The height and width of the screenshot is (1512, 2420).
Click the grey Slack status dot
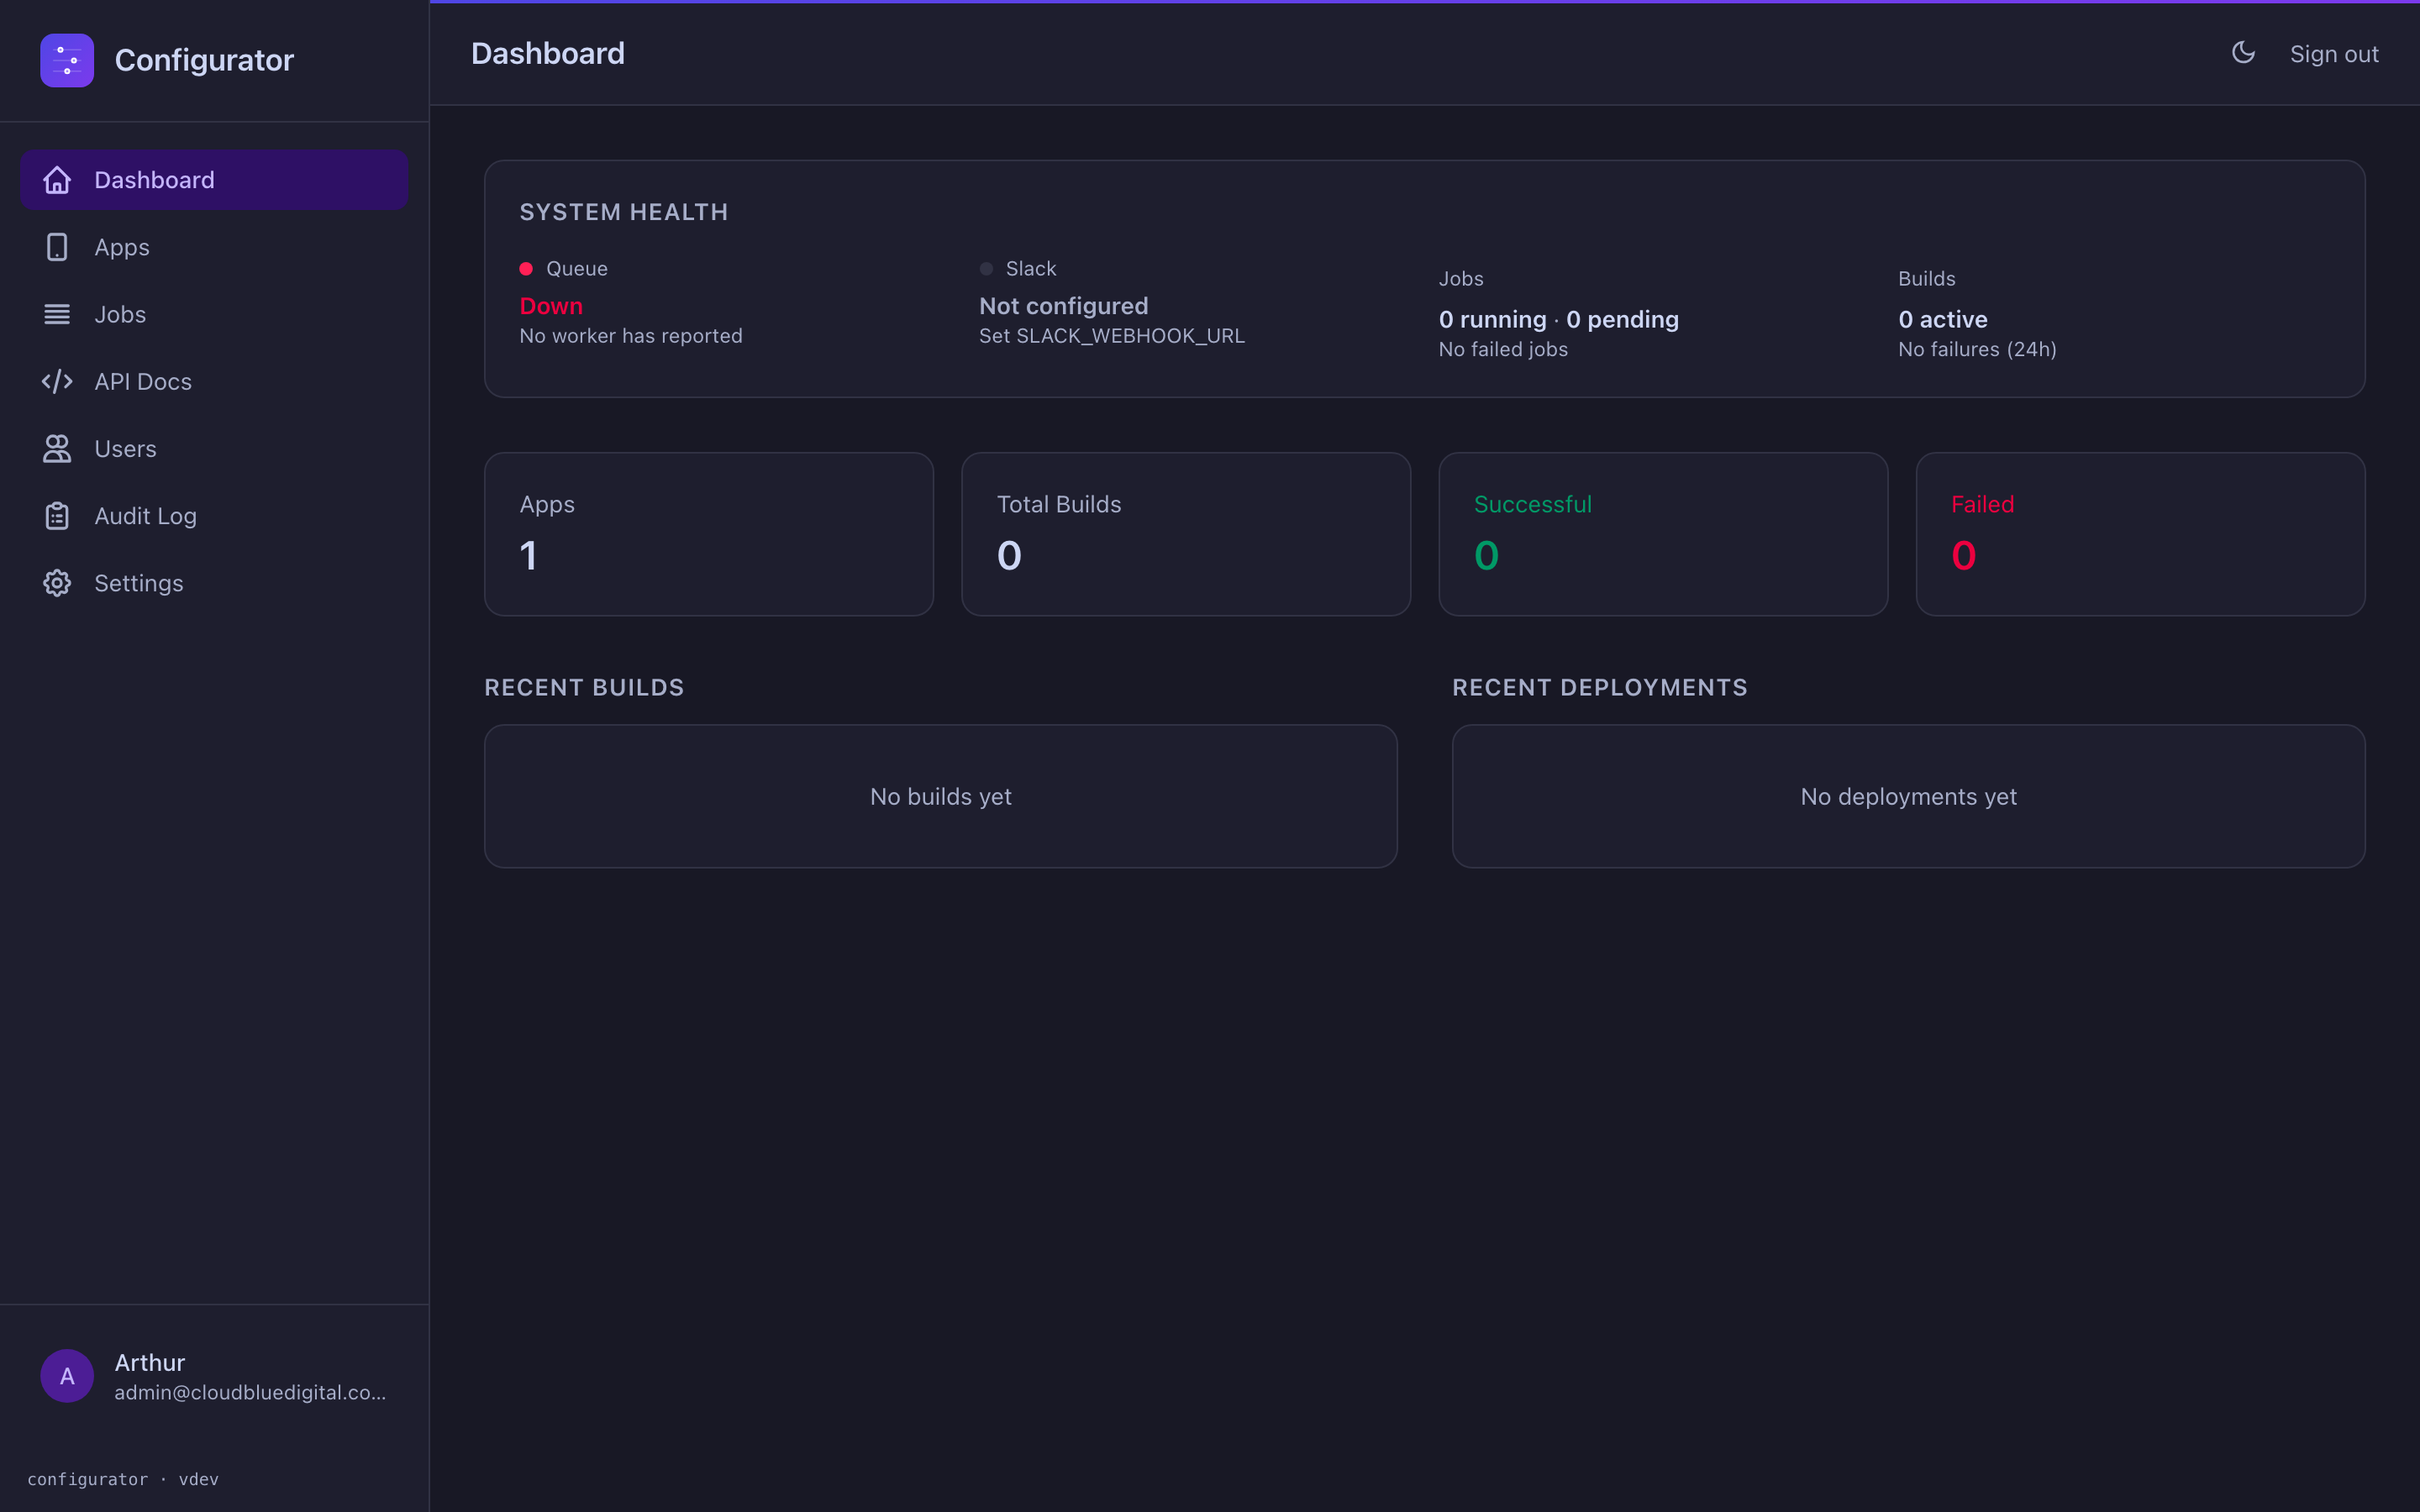point(986,268)
